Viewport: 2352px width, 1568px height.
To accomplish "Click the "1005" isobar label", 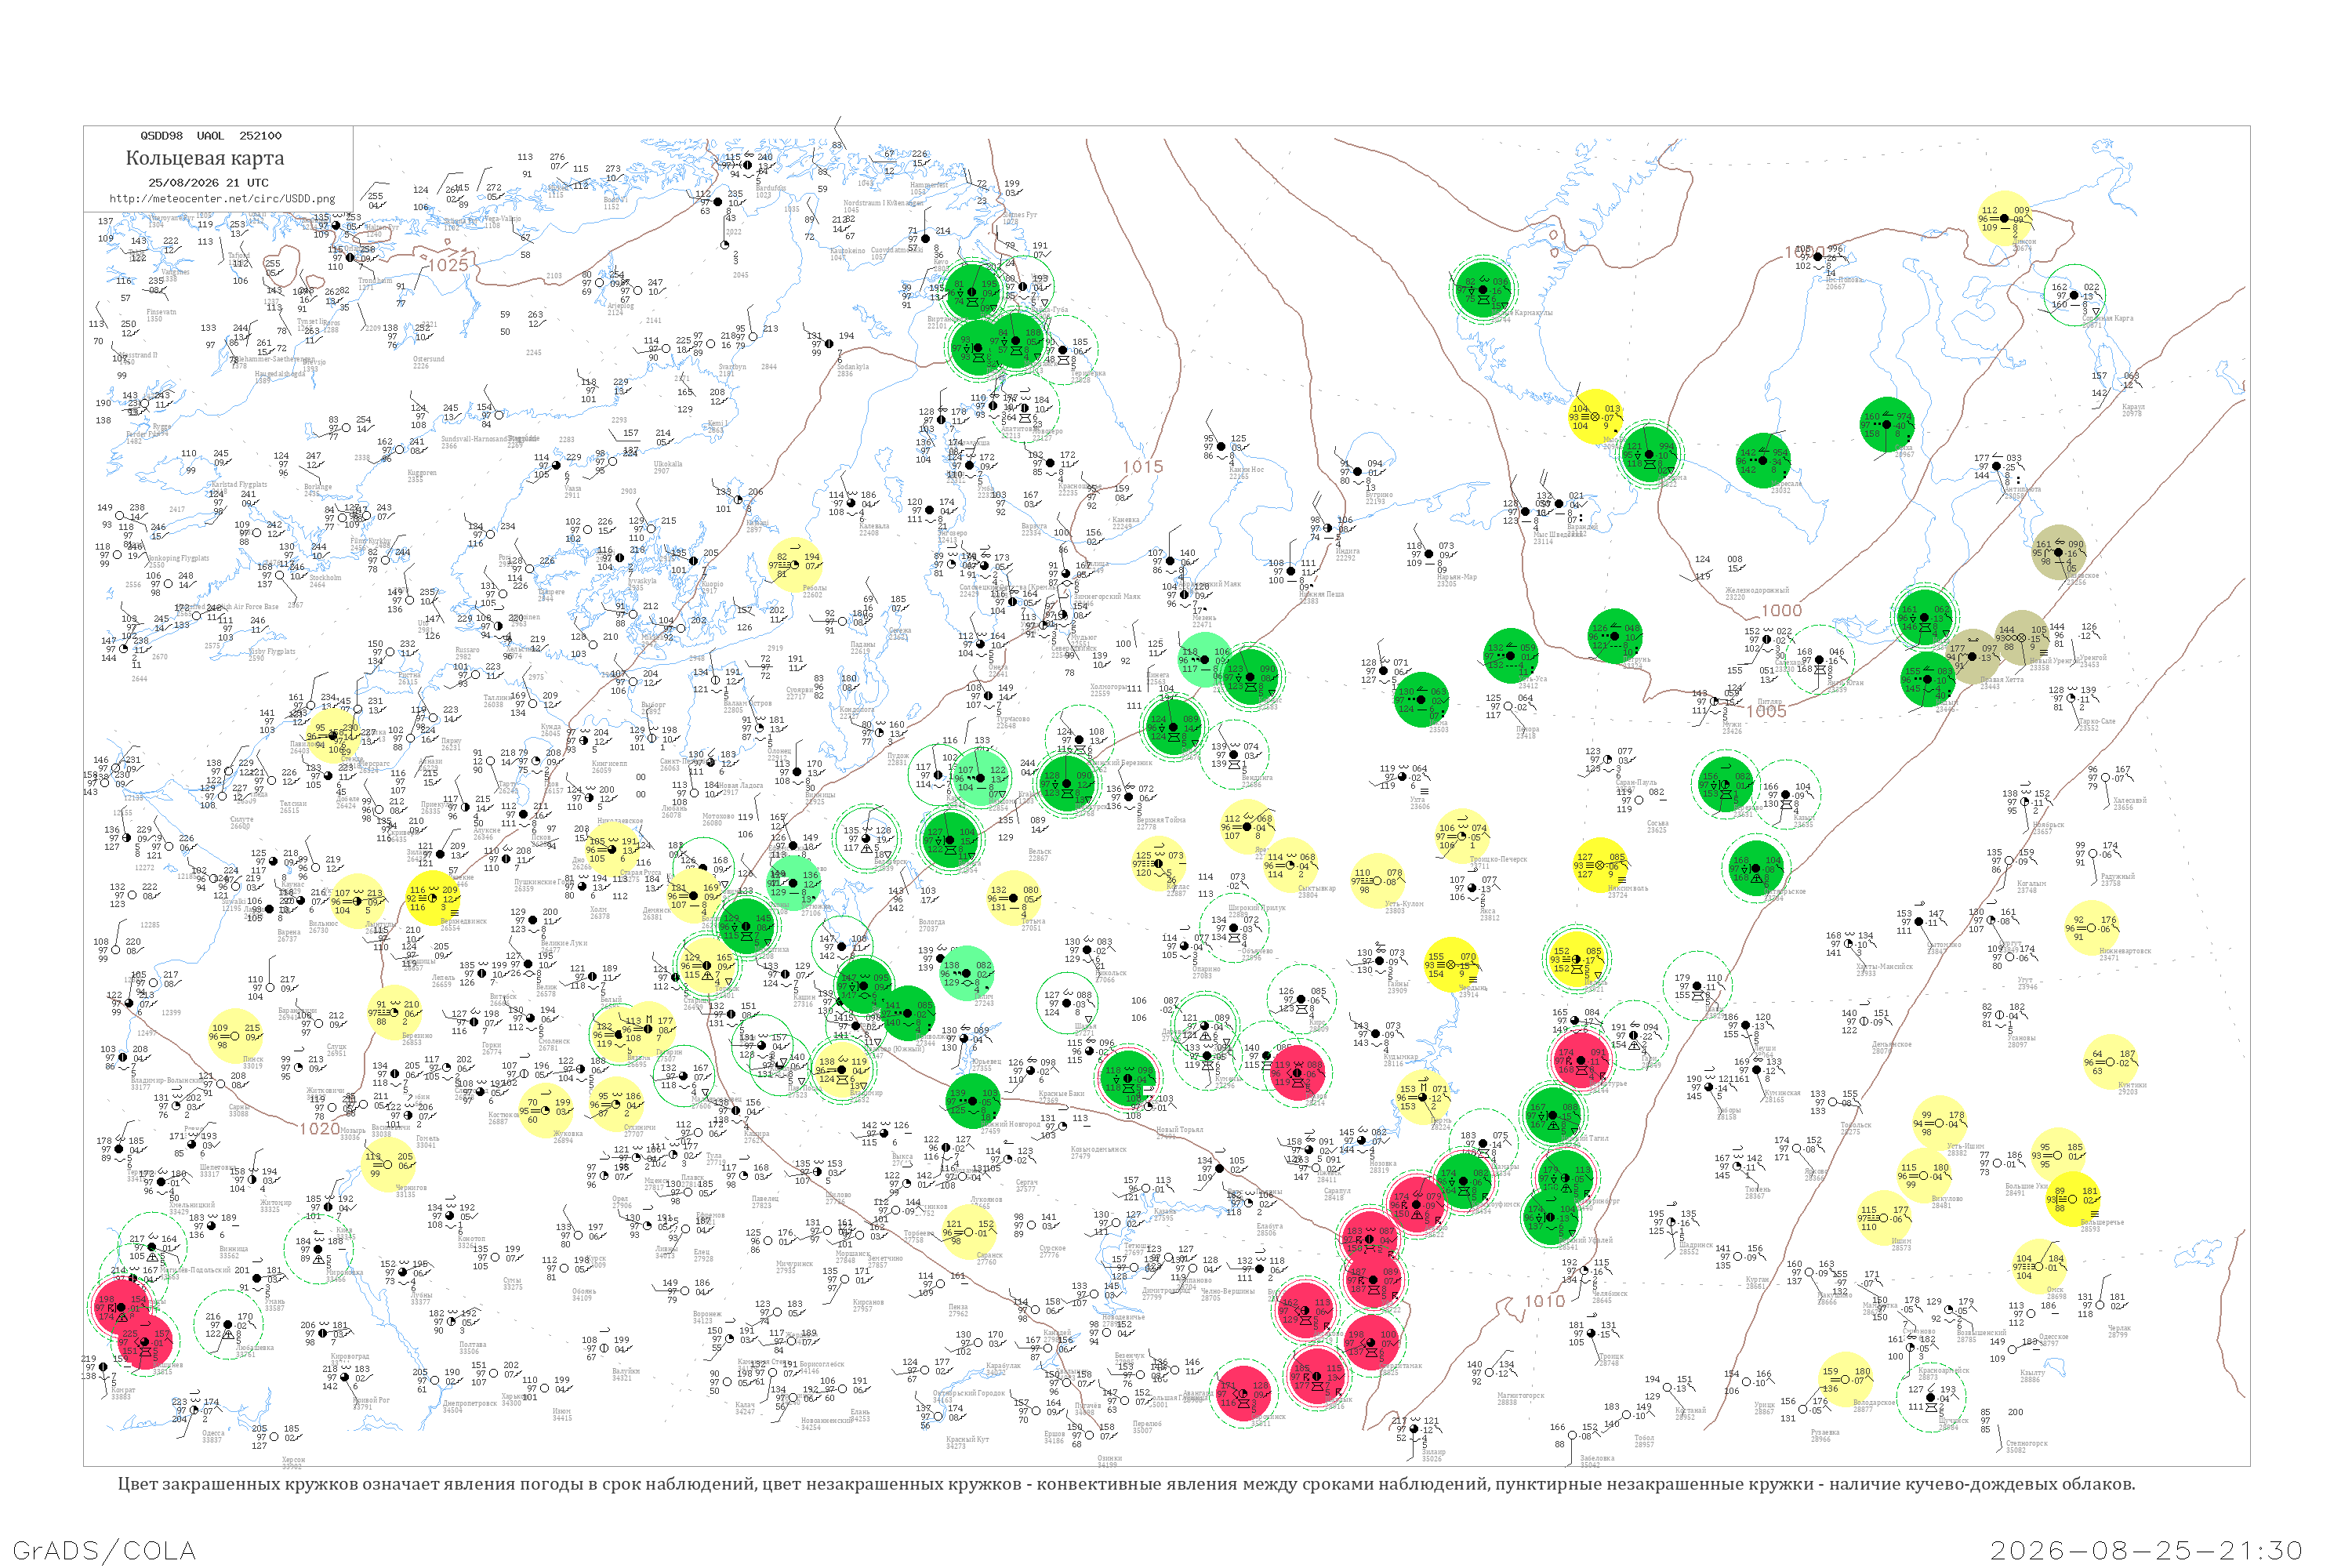I will [x=1766, y=711].
